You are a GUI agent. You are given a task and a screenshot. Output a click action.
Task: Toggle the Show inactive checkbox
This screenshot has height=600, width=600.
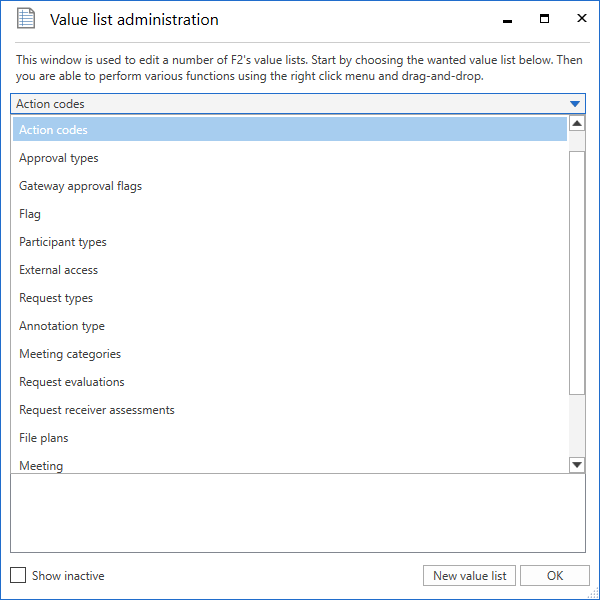(x=18, y=576)
